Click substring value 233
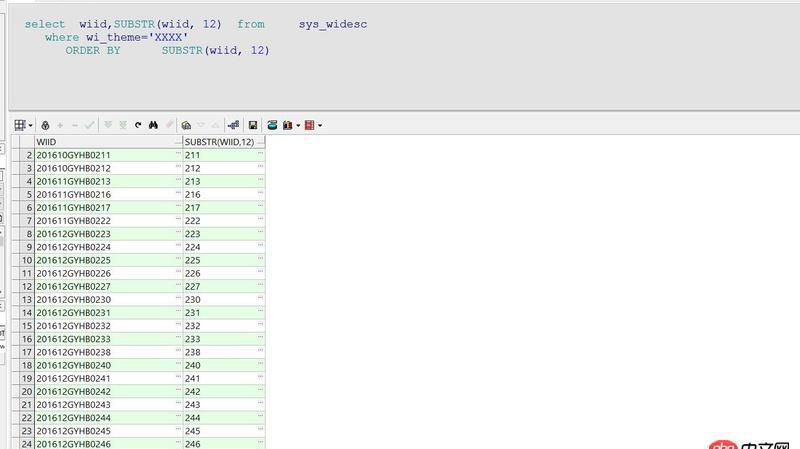Image resolution: width=800 pixels, height=449 pixels. (223, 339)
